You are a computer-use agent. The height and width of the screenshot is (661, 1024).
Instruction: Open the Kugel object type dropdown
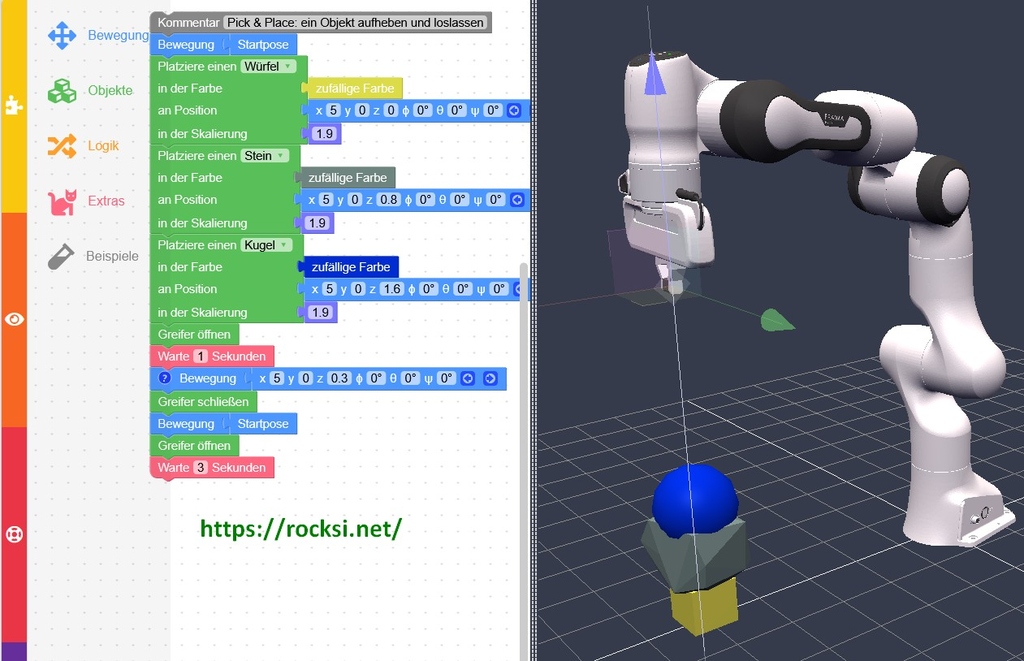click(266, 245)
